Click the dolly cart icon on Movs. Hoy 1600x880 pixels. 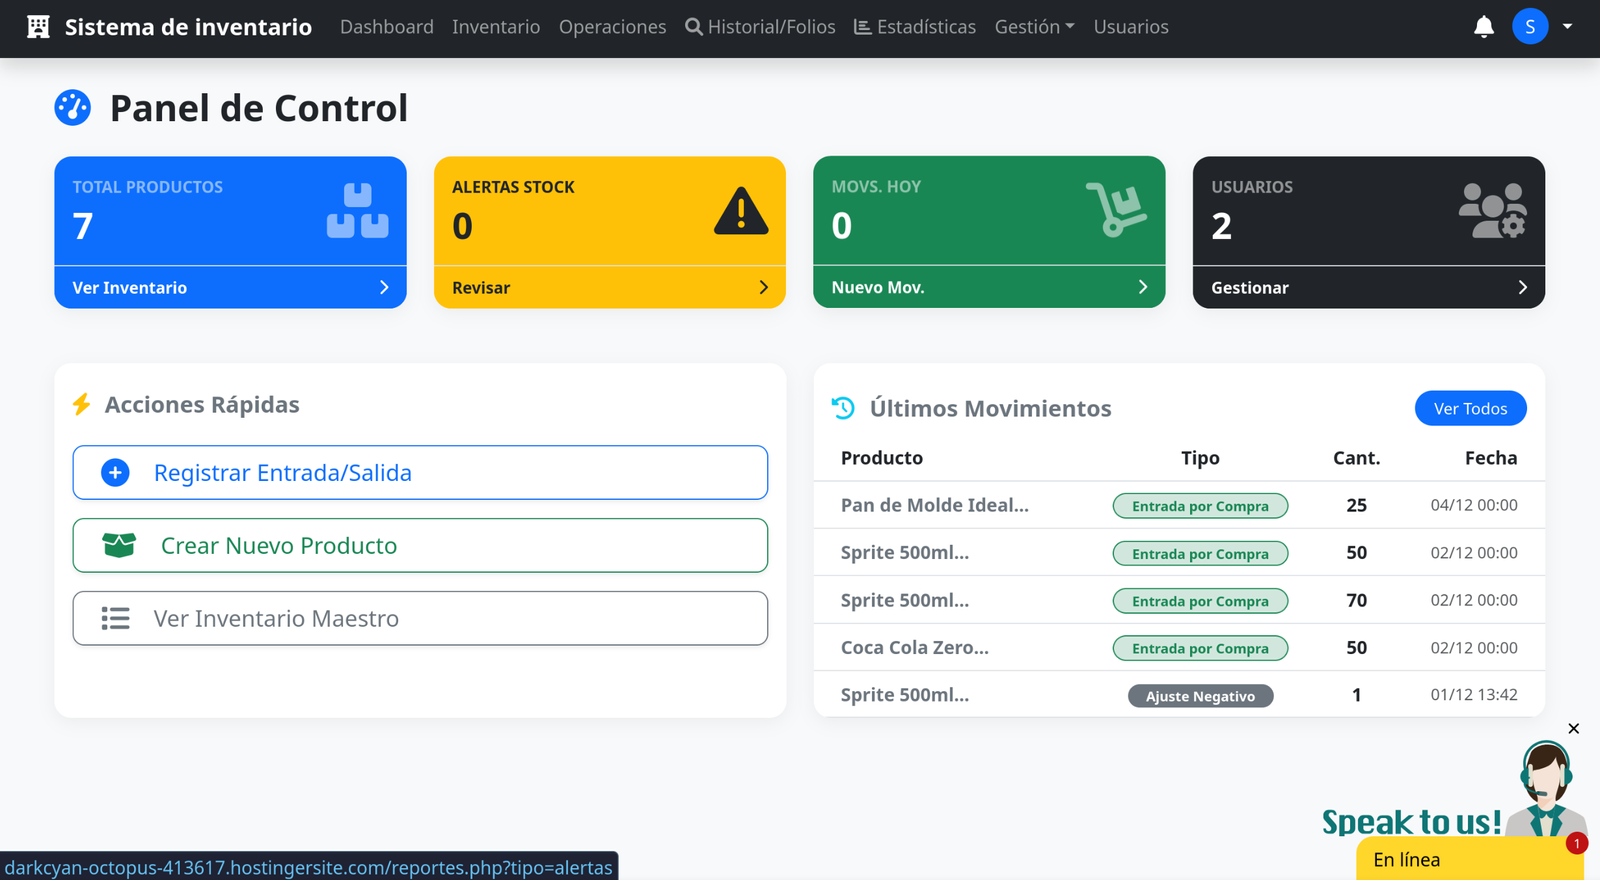(x=1116, y=210)
